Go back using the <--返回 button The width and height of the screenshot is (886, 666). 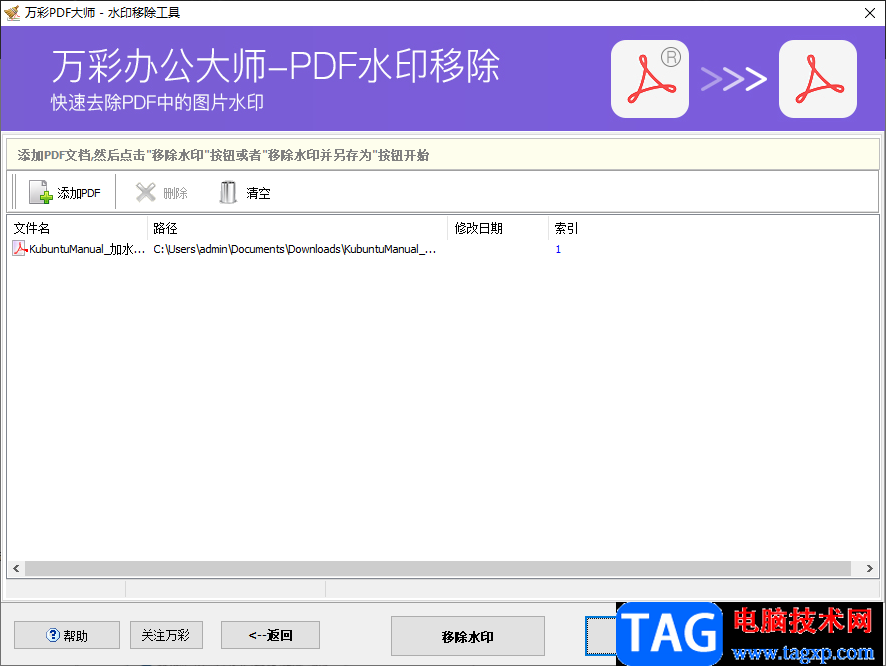(270, 635)
